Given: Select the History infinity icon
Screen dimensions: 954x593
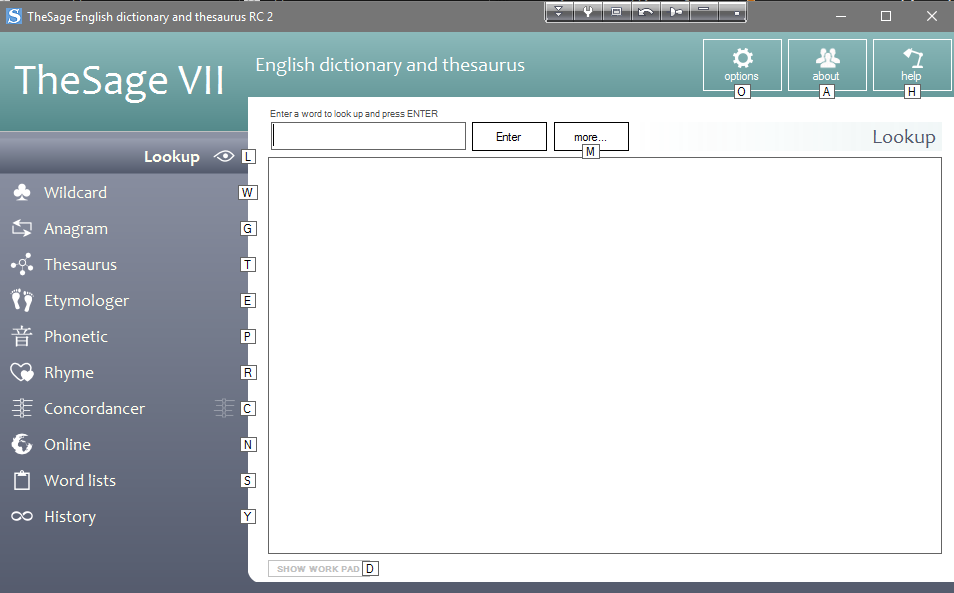Looking at the screenshot, I should 22,516.
